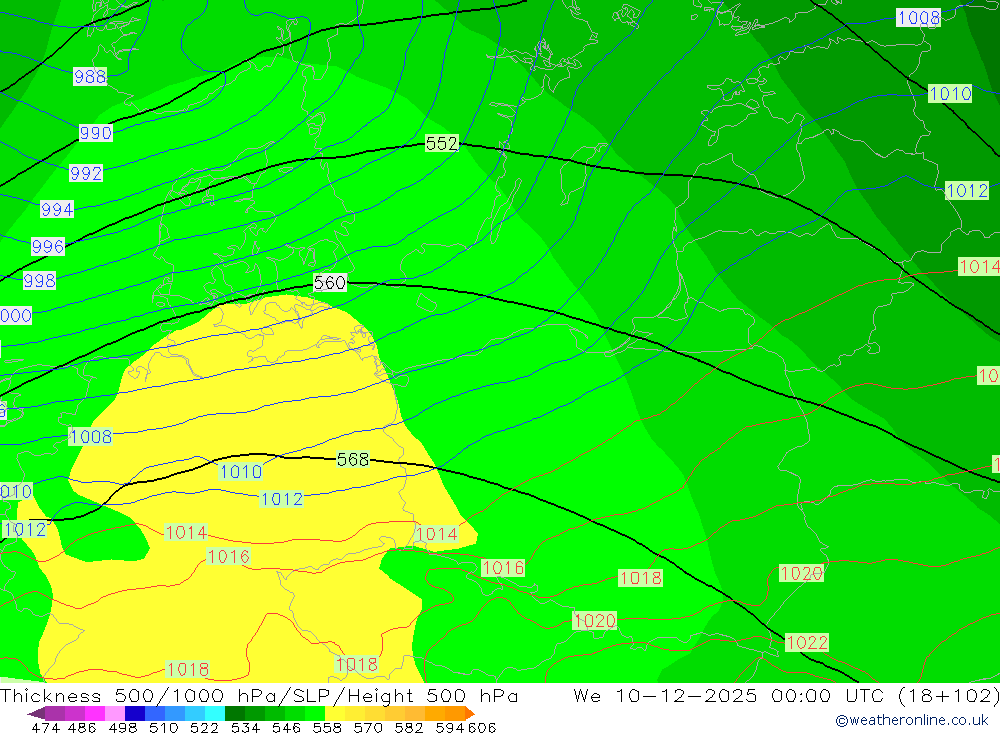Click the 498 legend value
The image size is (1000, 733).
click(x=123, y=727)
